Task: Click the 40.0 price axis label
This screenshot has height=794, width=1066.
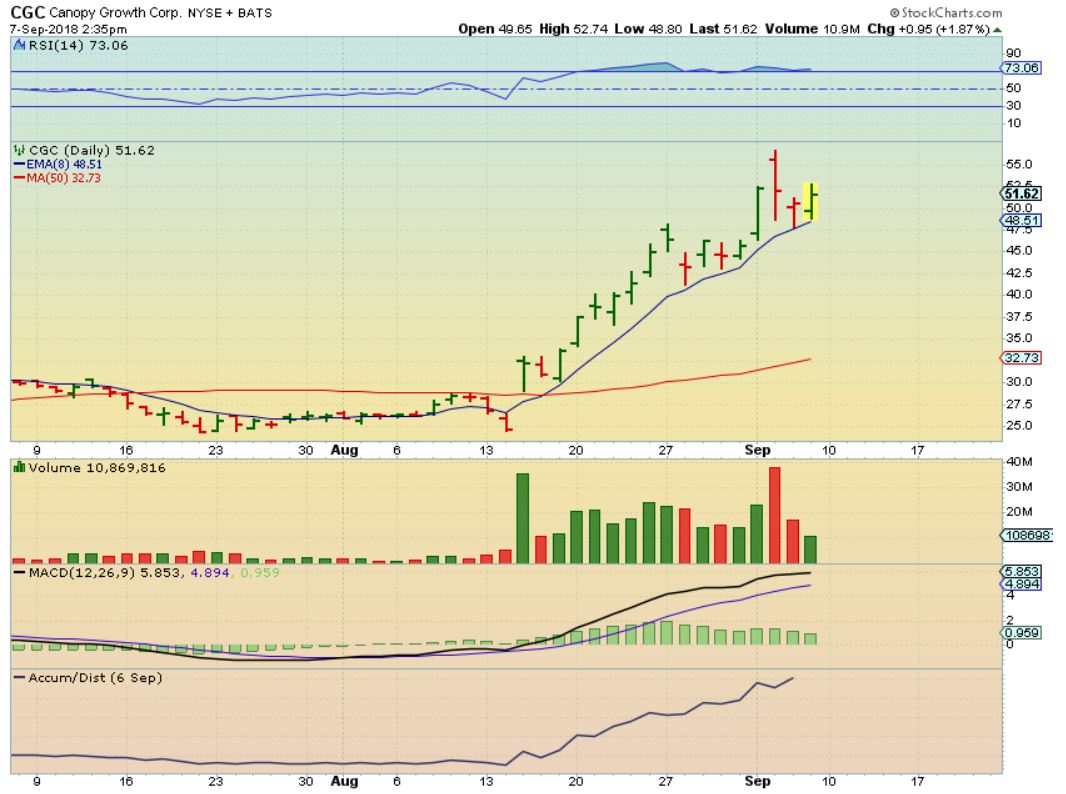Action: [1019, 294]
